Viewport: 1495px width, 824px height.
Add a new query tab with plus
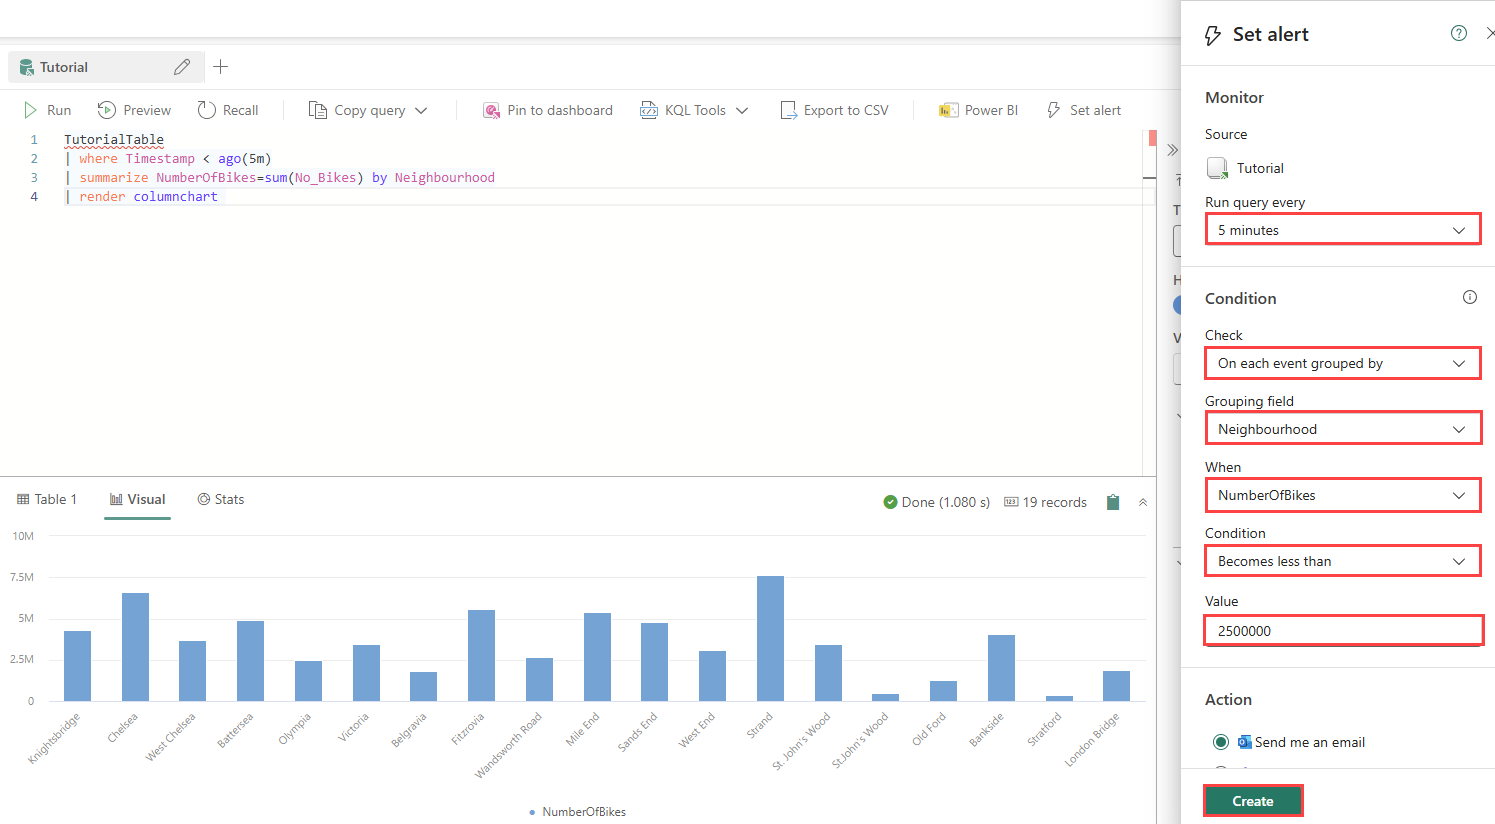[x=221, y=67]
